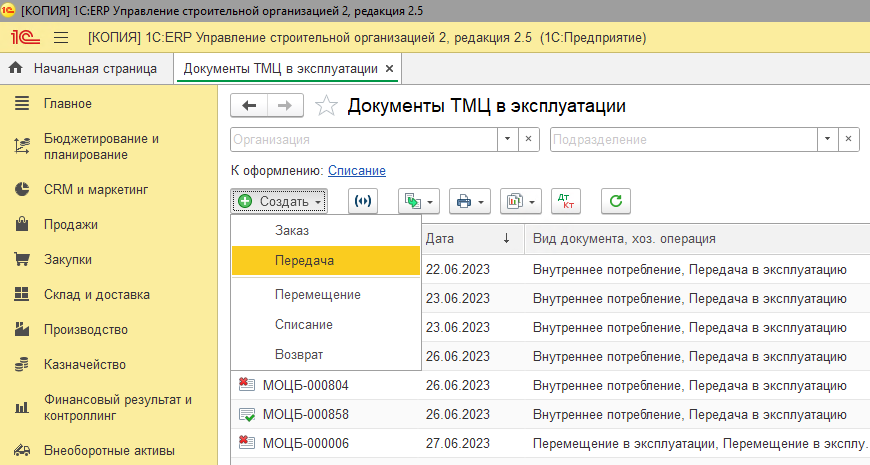Open the Казначейство section in sidebar
Screen dimensions: 870x465
coord(84,365)
